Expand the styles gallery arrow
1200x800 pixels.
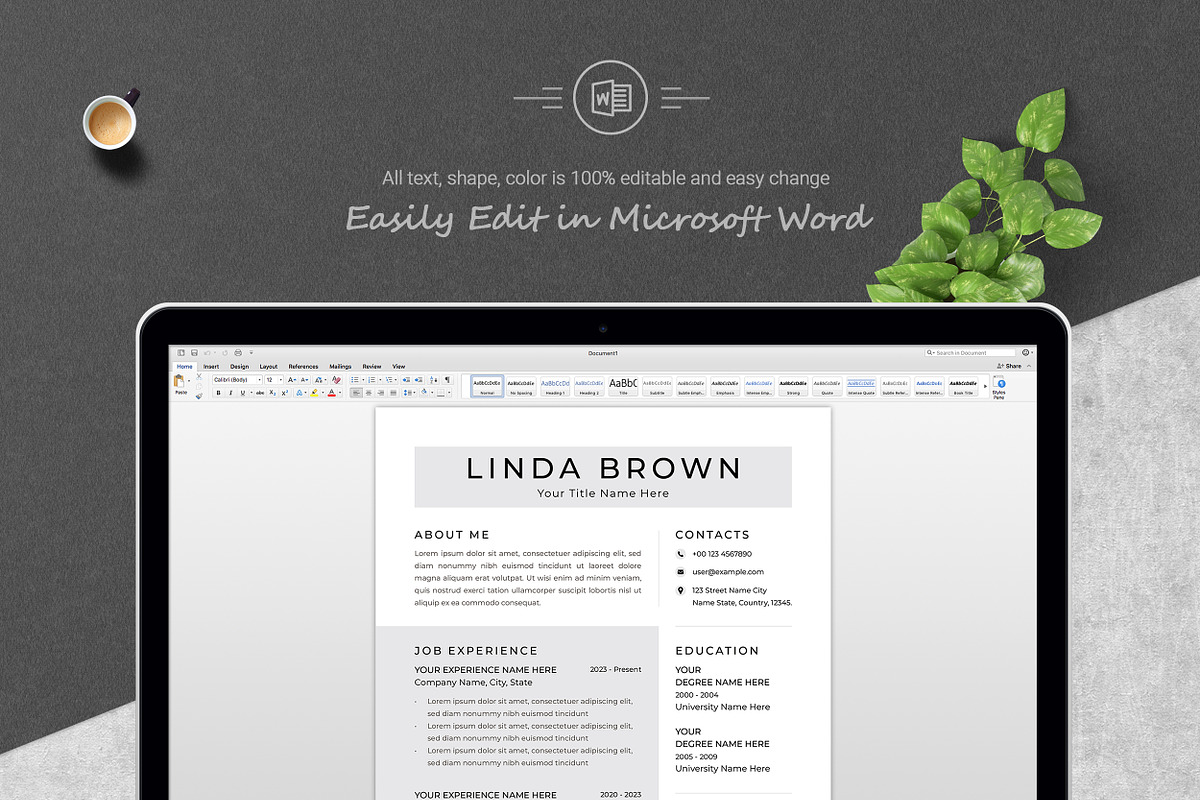[x=985, y=386]
